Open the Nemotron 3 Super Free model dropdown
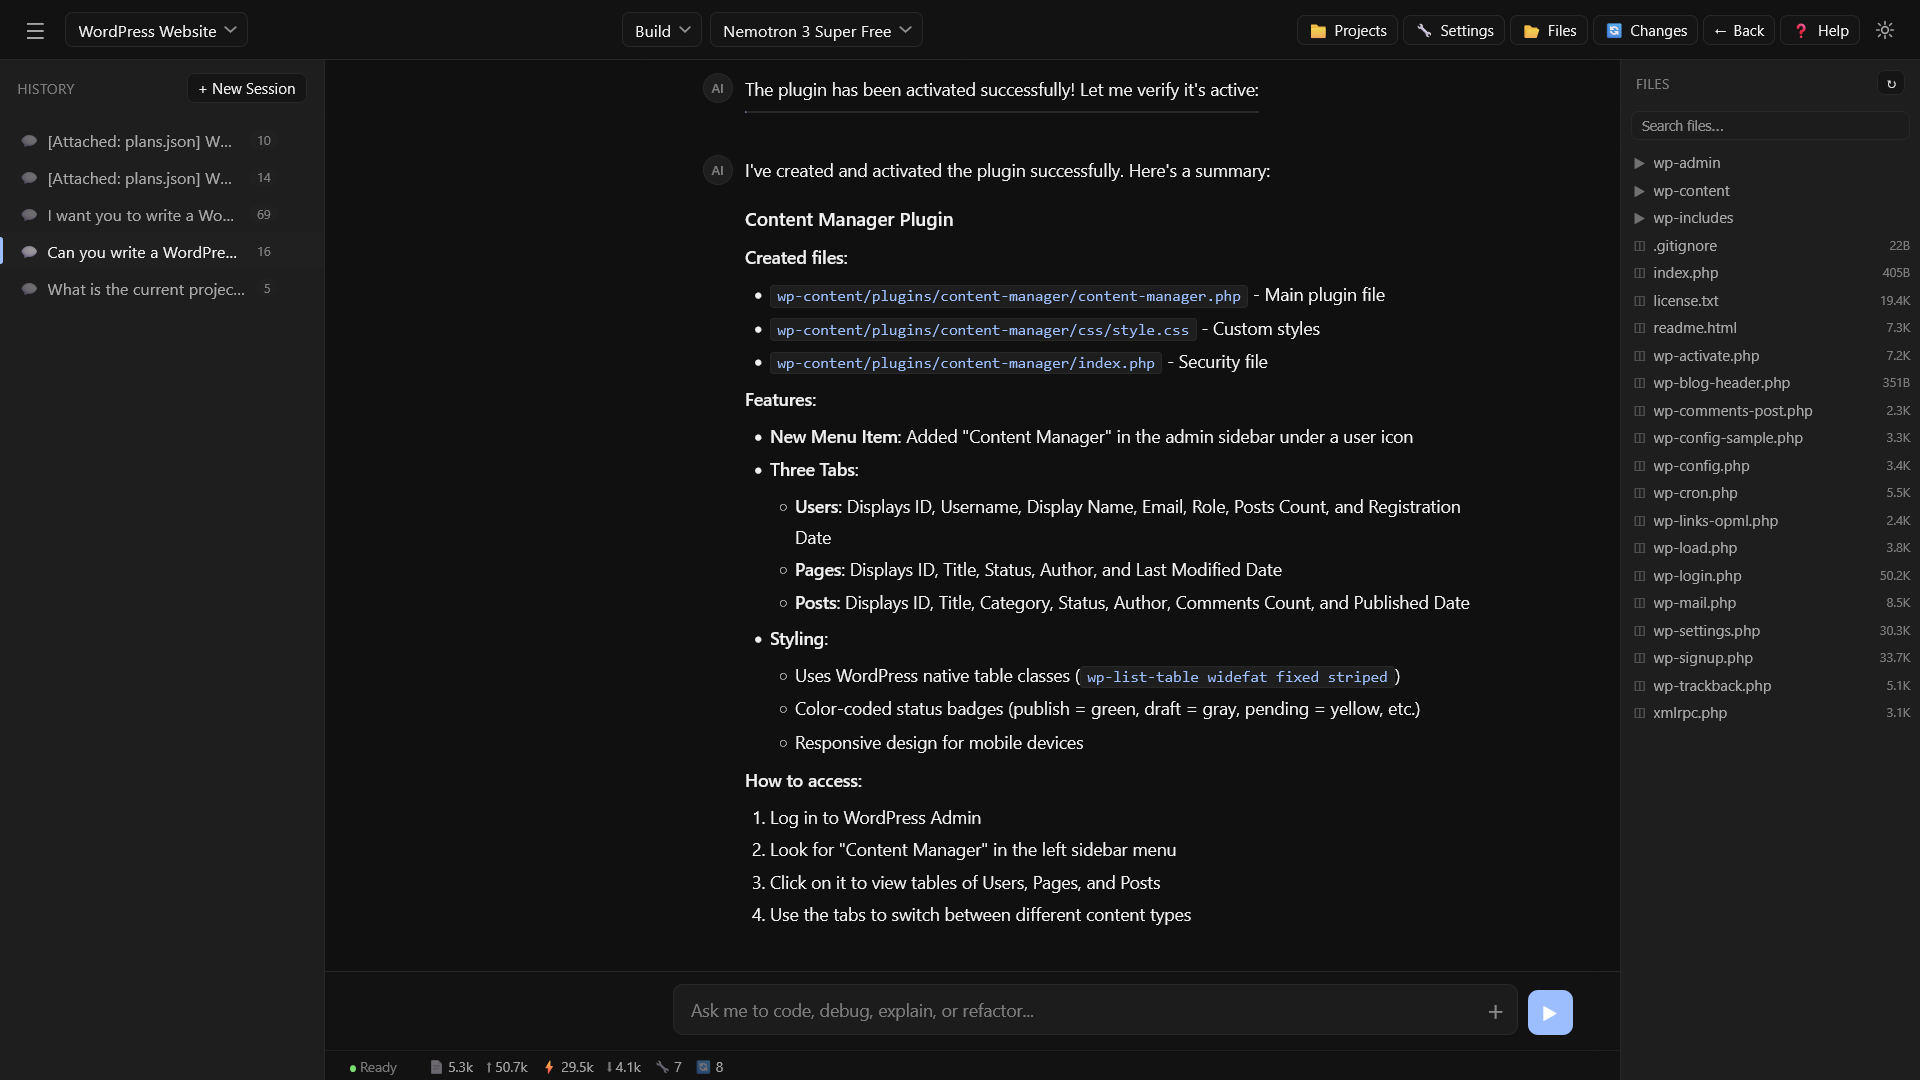This screenshot has width=1920, height=1080. (816, 30)
